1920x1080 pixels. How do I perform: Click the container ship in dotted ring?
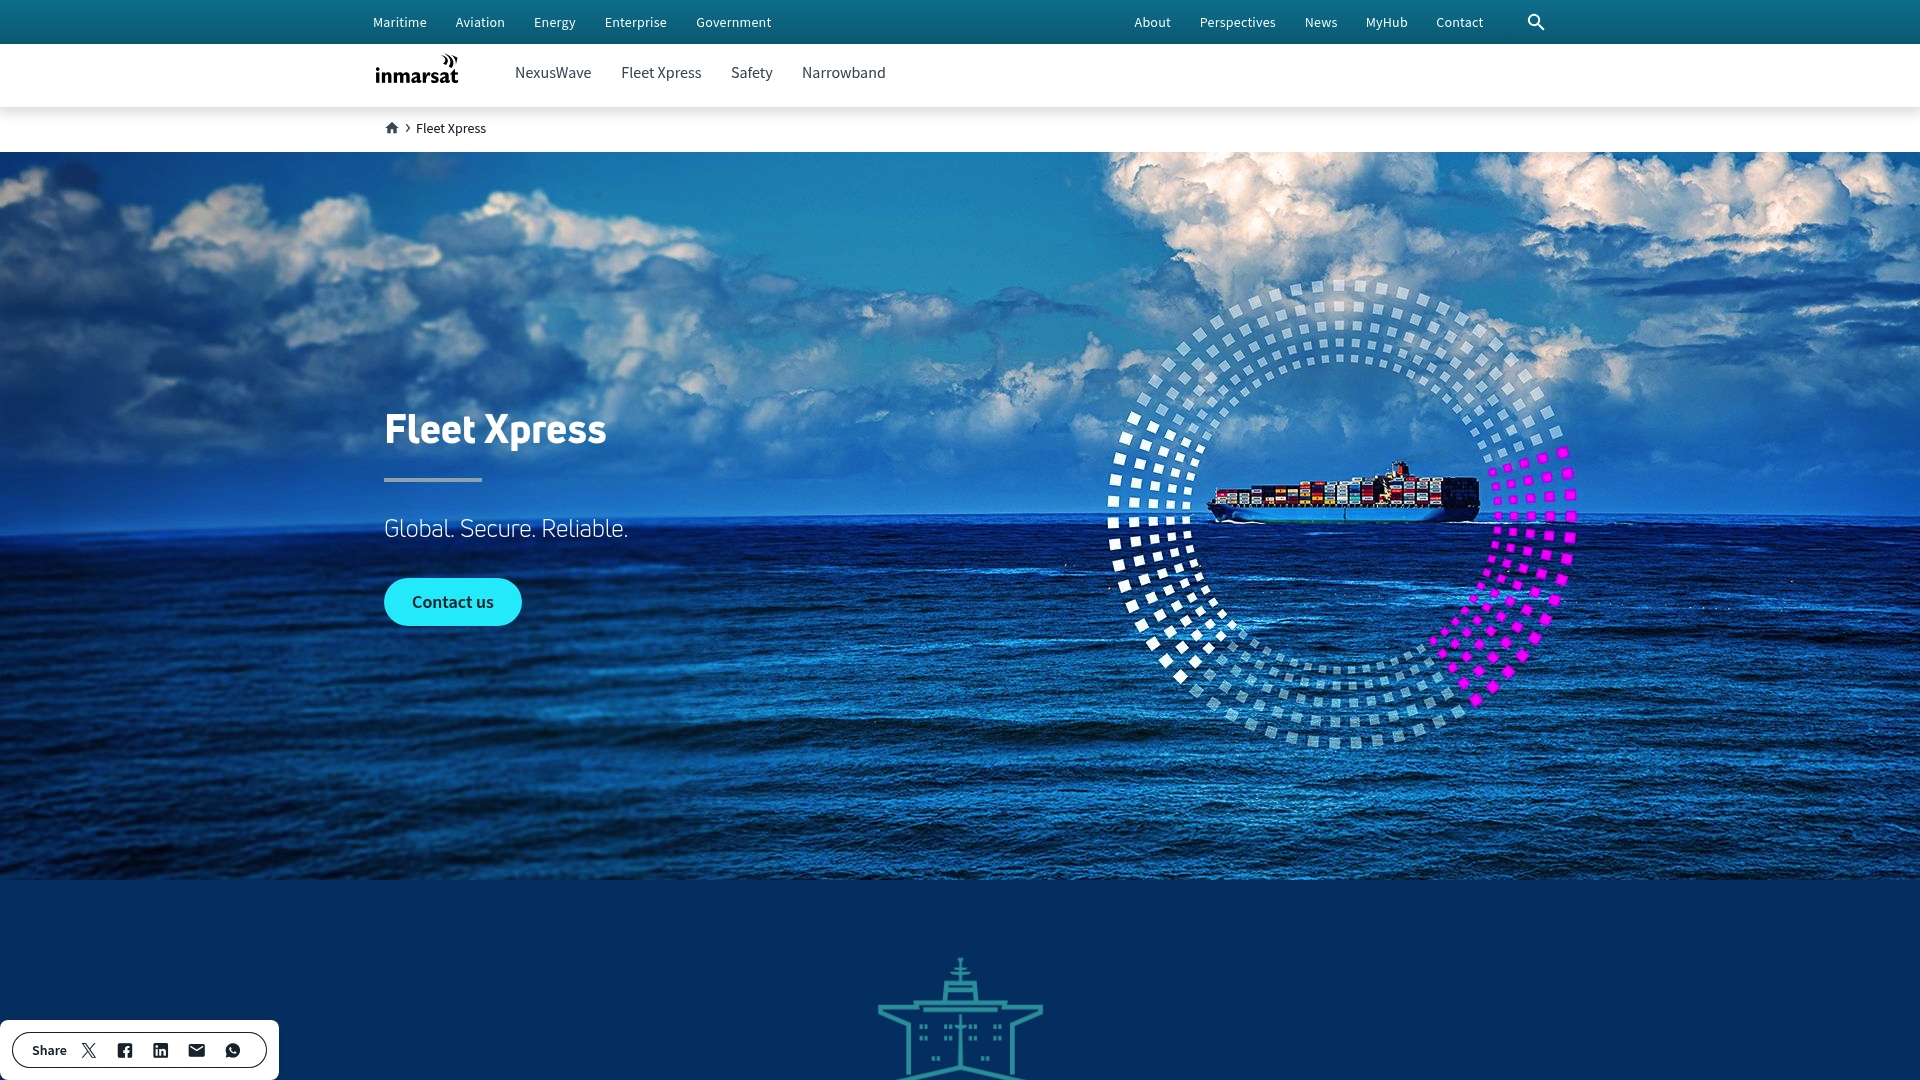click(1343, 492)
